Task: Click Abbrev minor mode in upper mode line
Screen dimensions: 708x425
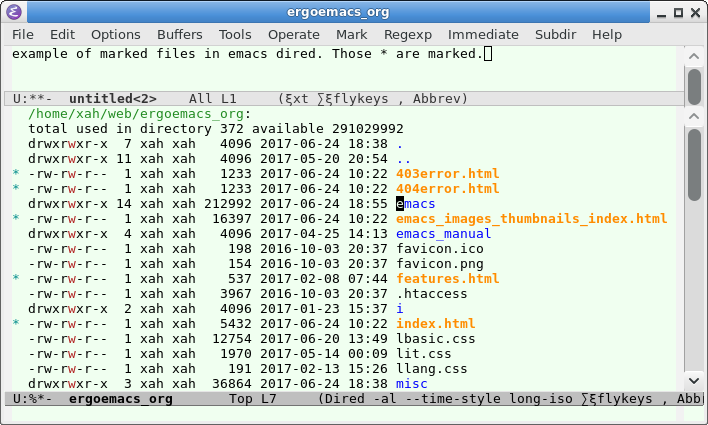Action: pyautogui.click(x=436, y=98)
